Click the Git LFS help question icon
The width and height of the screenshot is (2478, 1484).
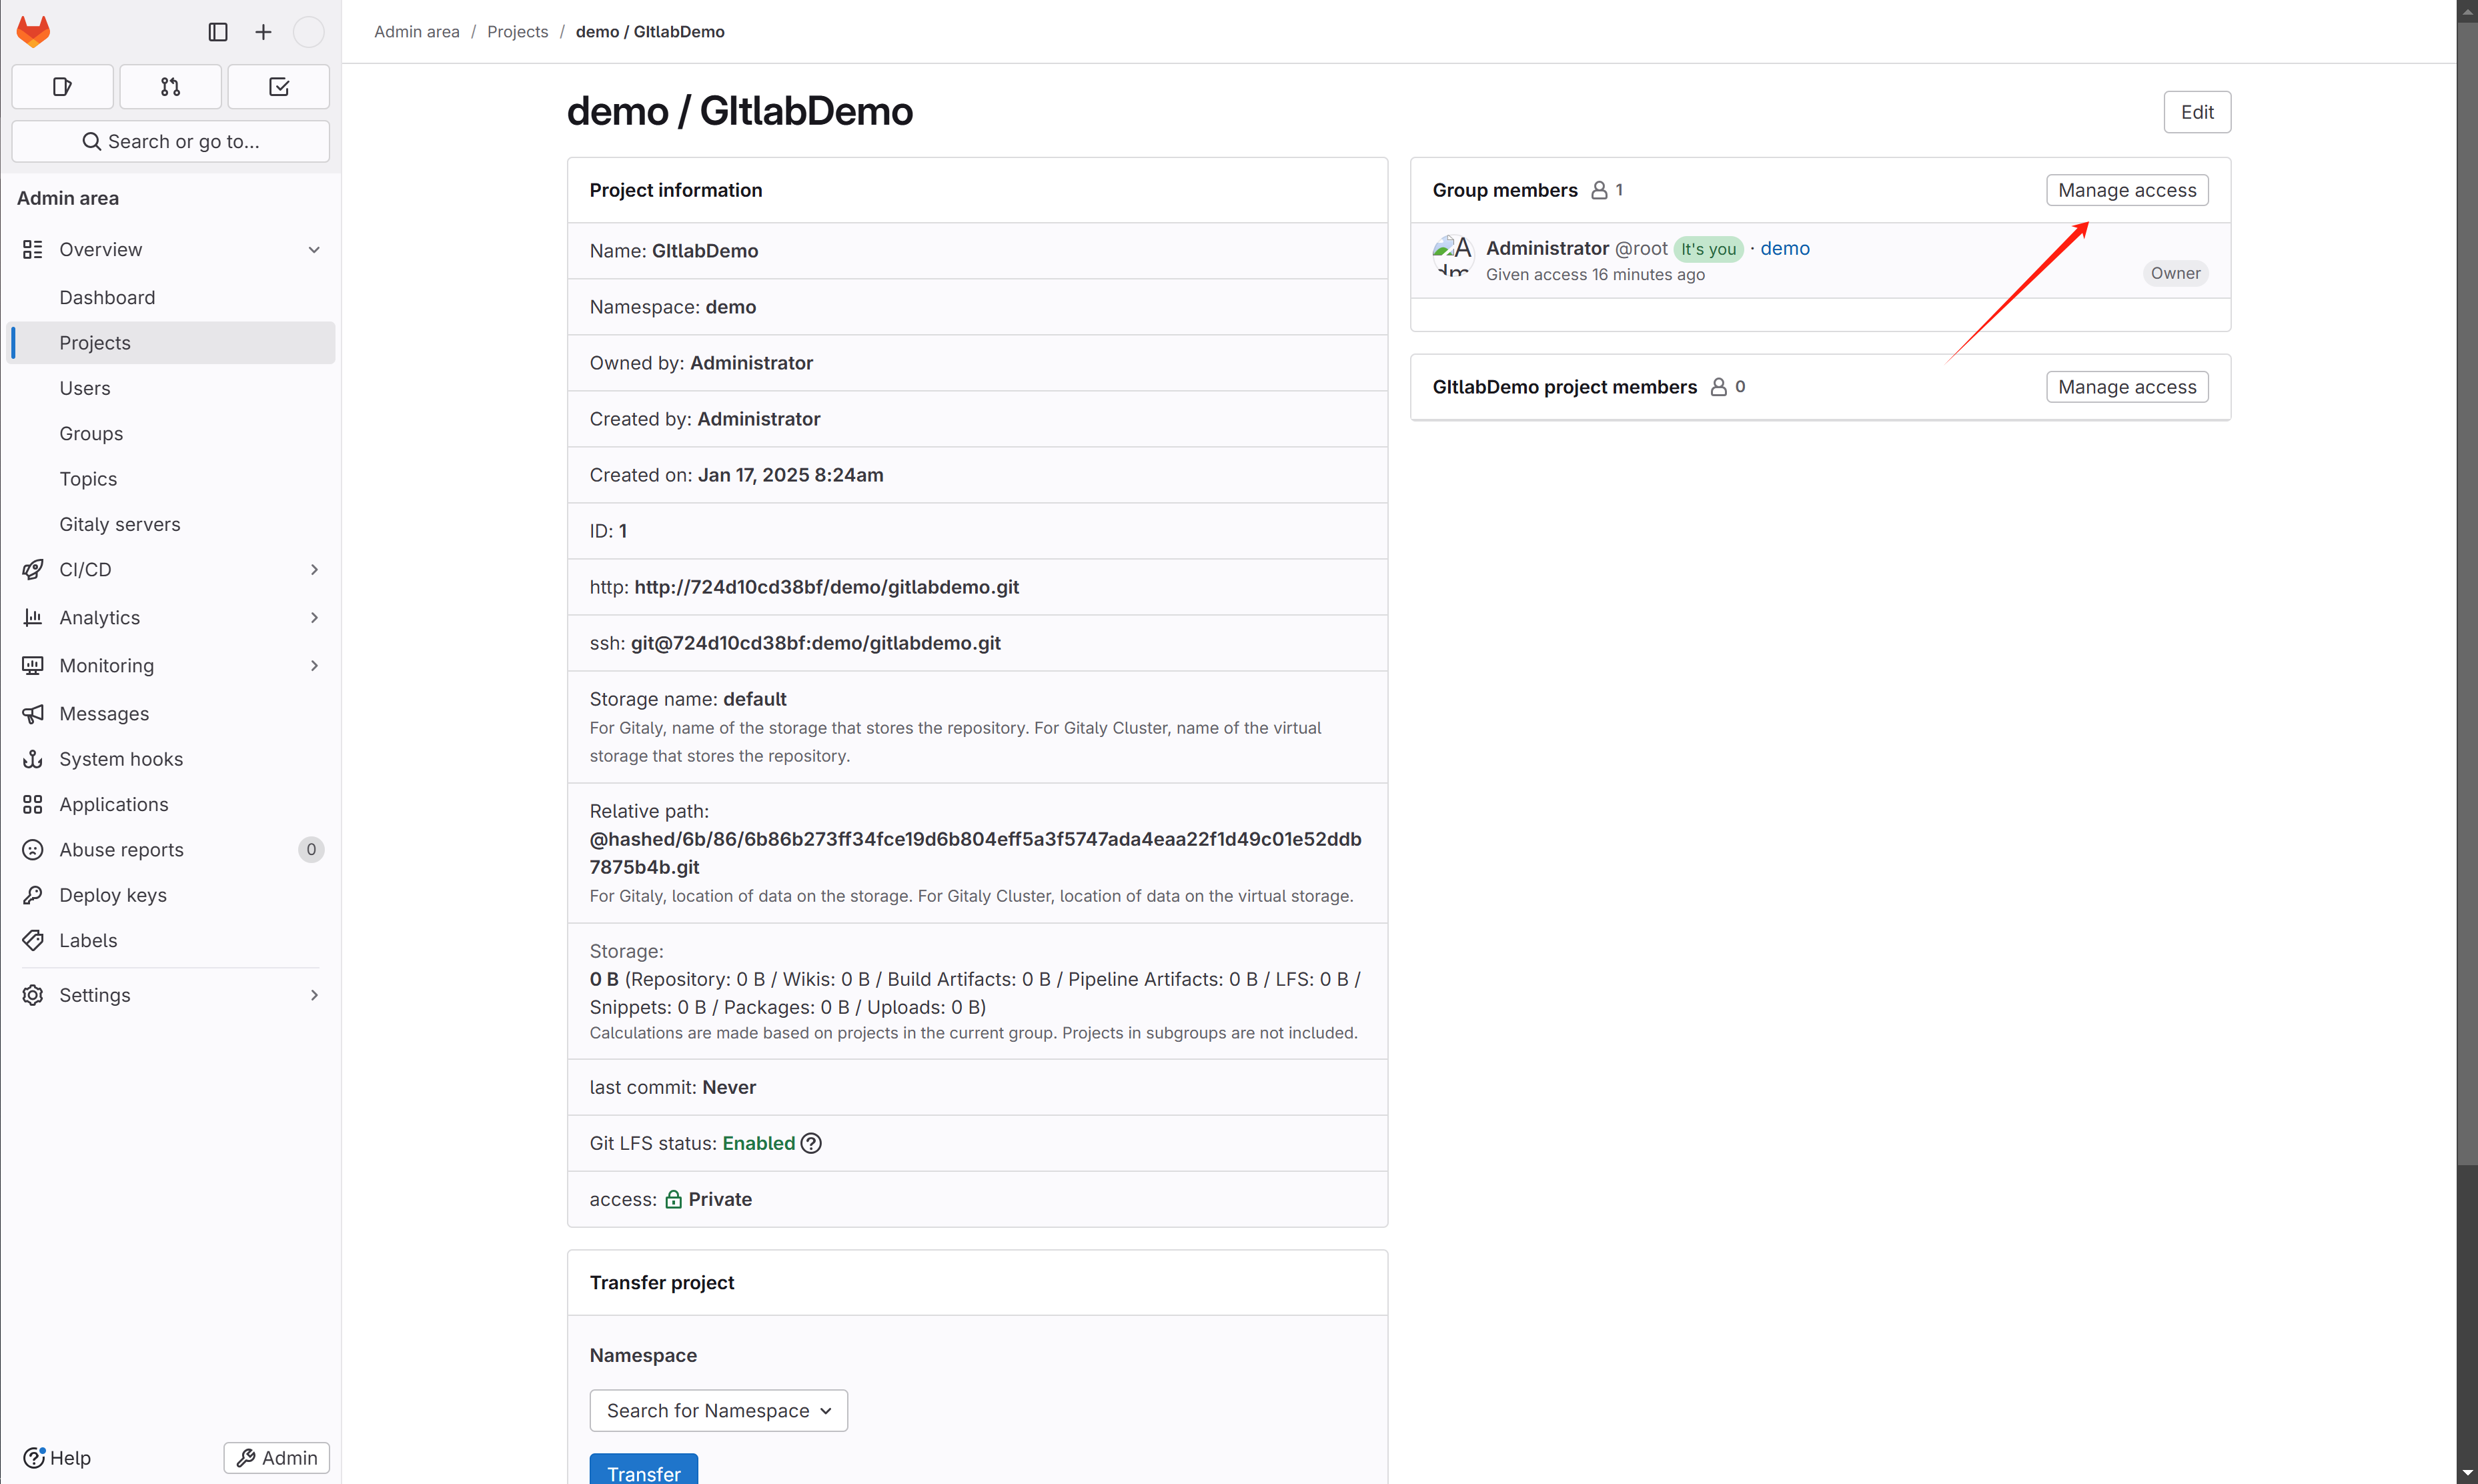pyautogui.click(x=811, y=1143)
